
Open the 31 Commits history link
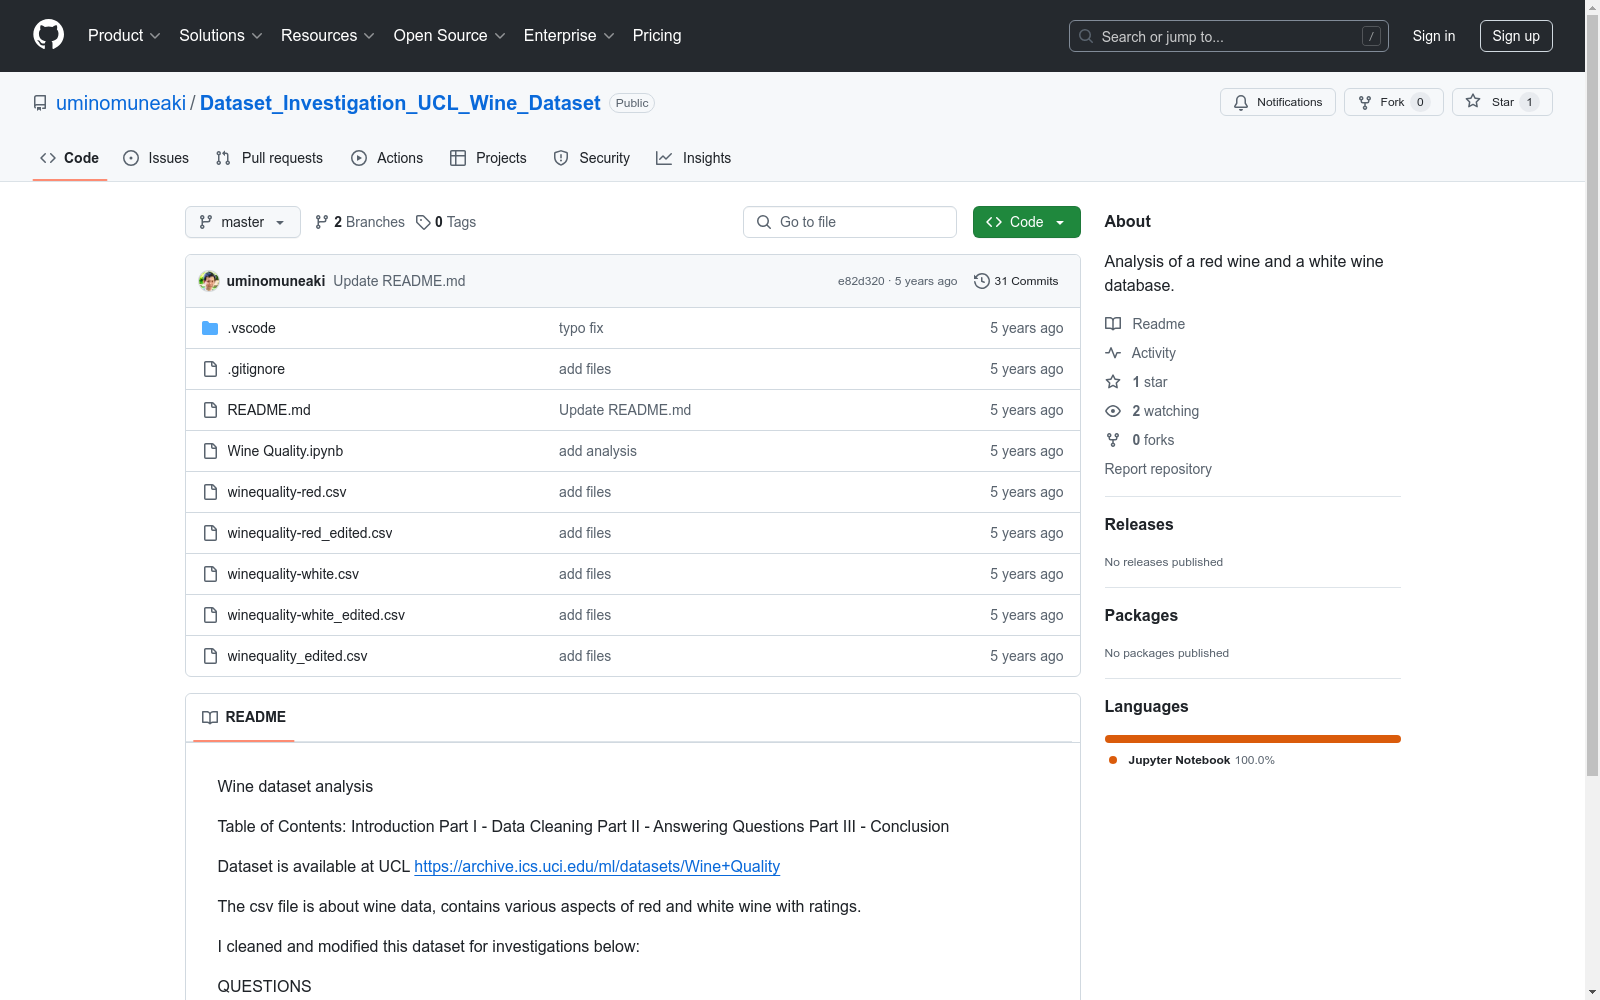pyautogui.click(x=1016, y=281)
